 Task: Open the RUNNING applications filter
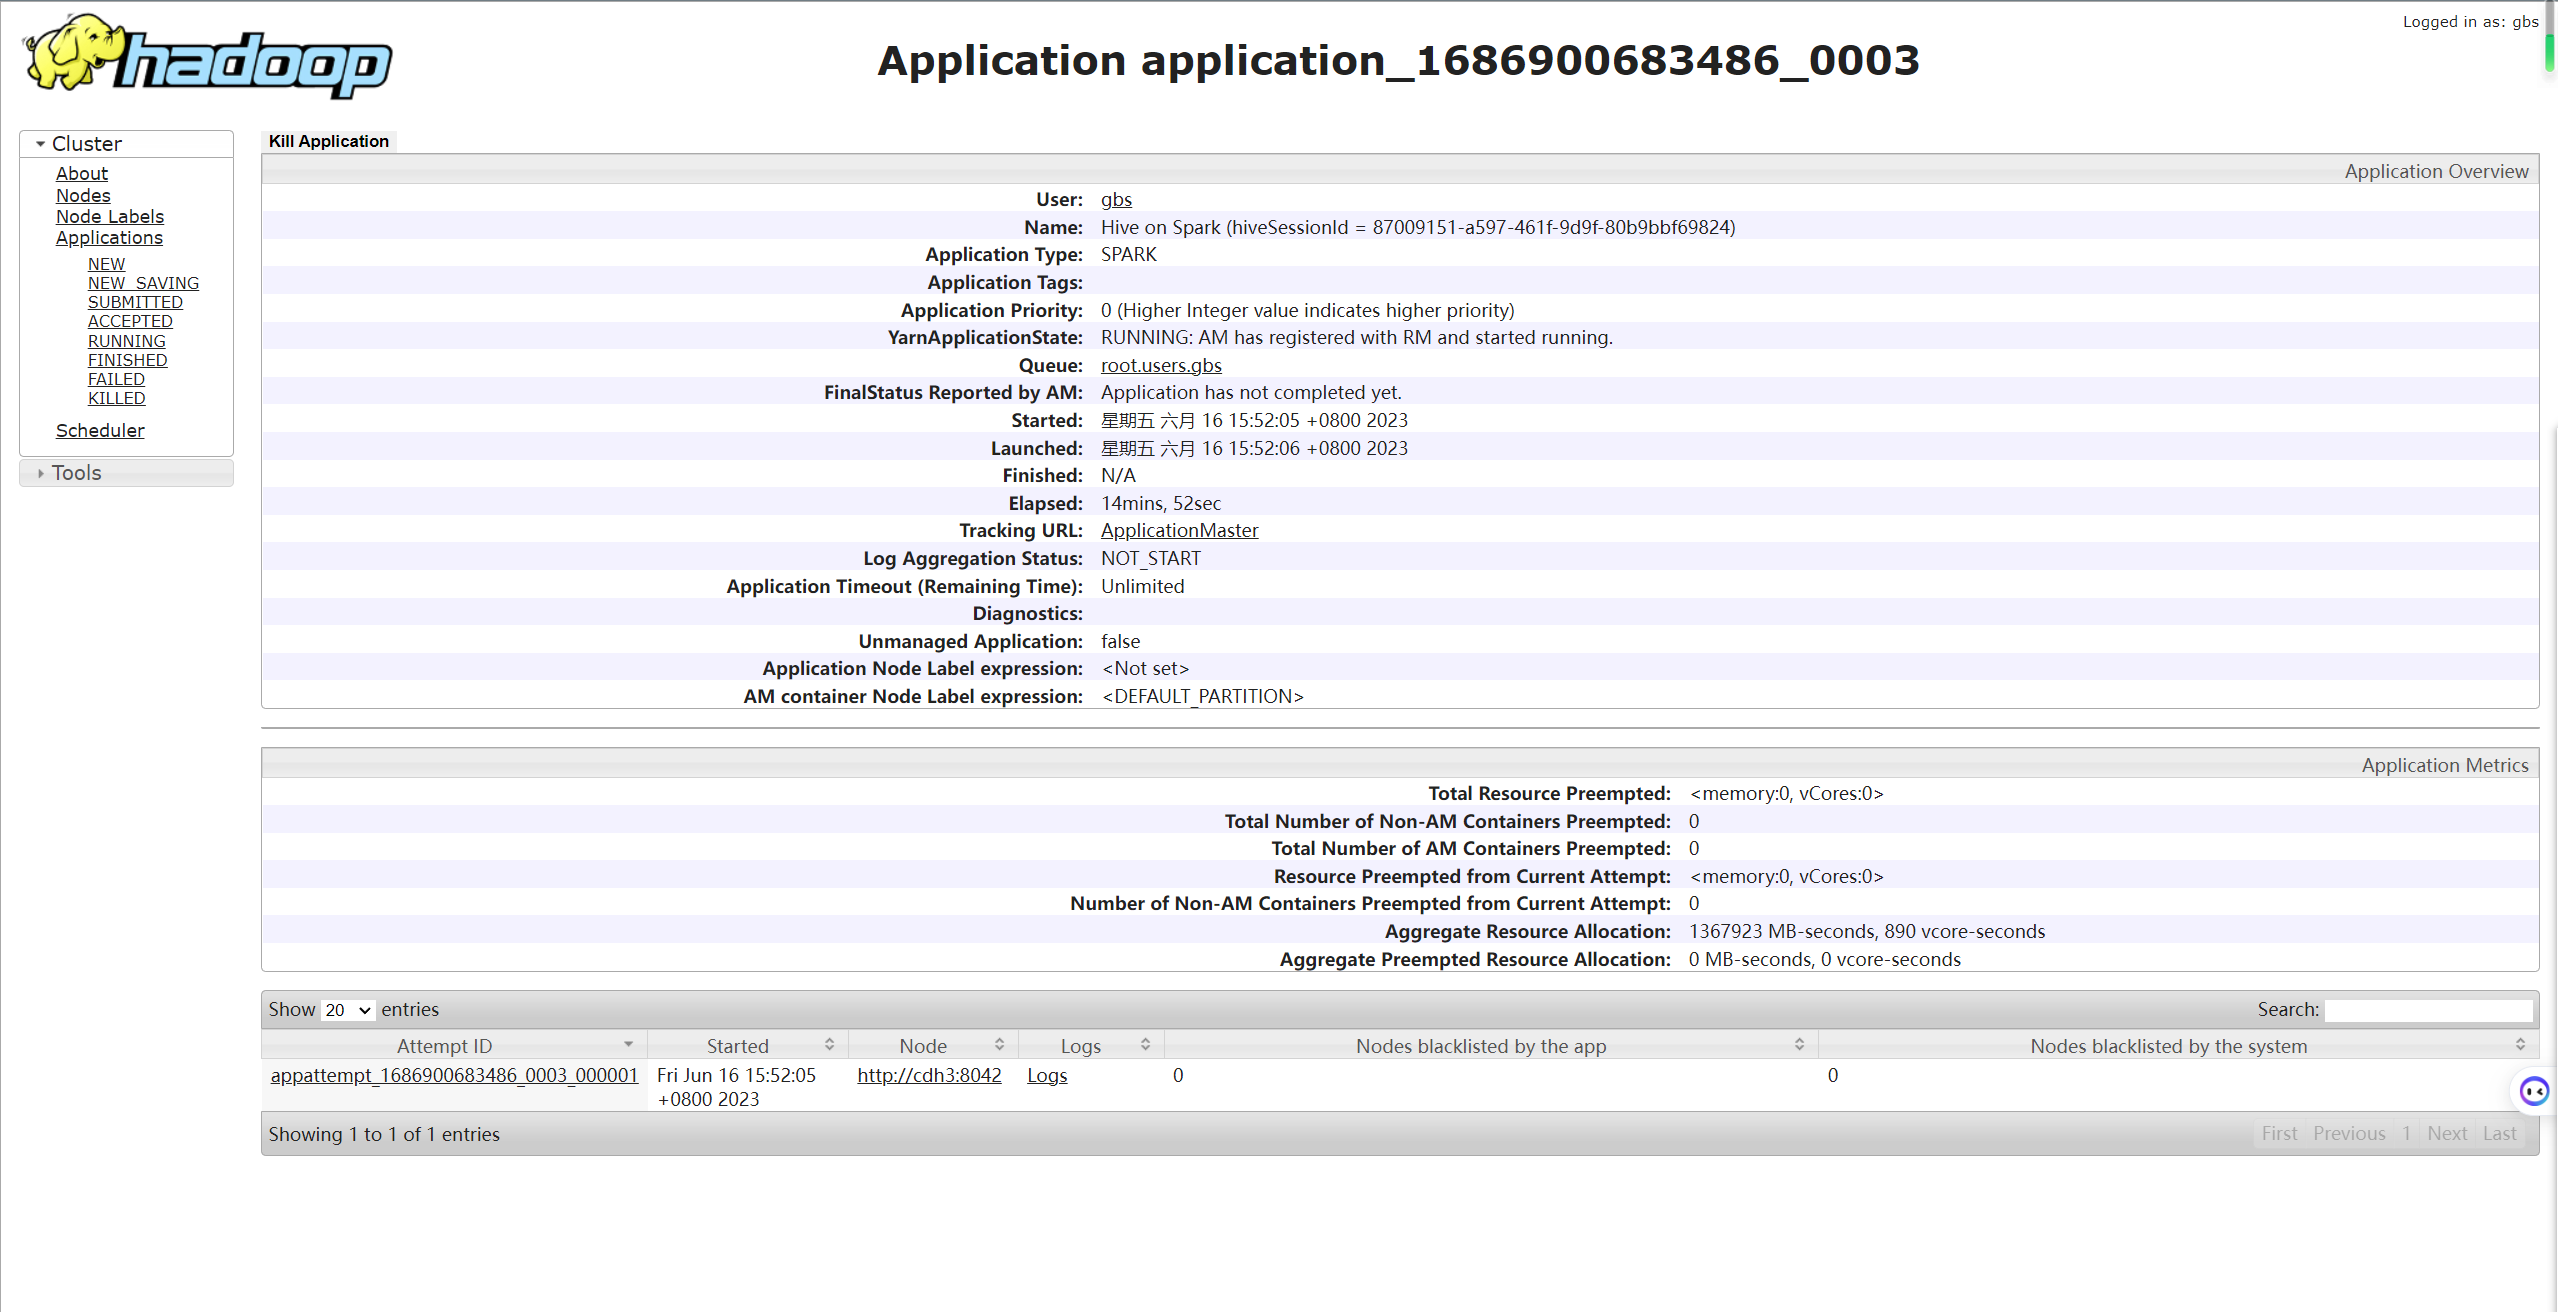(x=126, y=341)
